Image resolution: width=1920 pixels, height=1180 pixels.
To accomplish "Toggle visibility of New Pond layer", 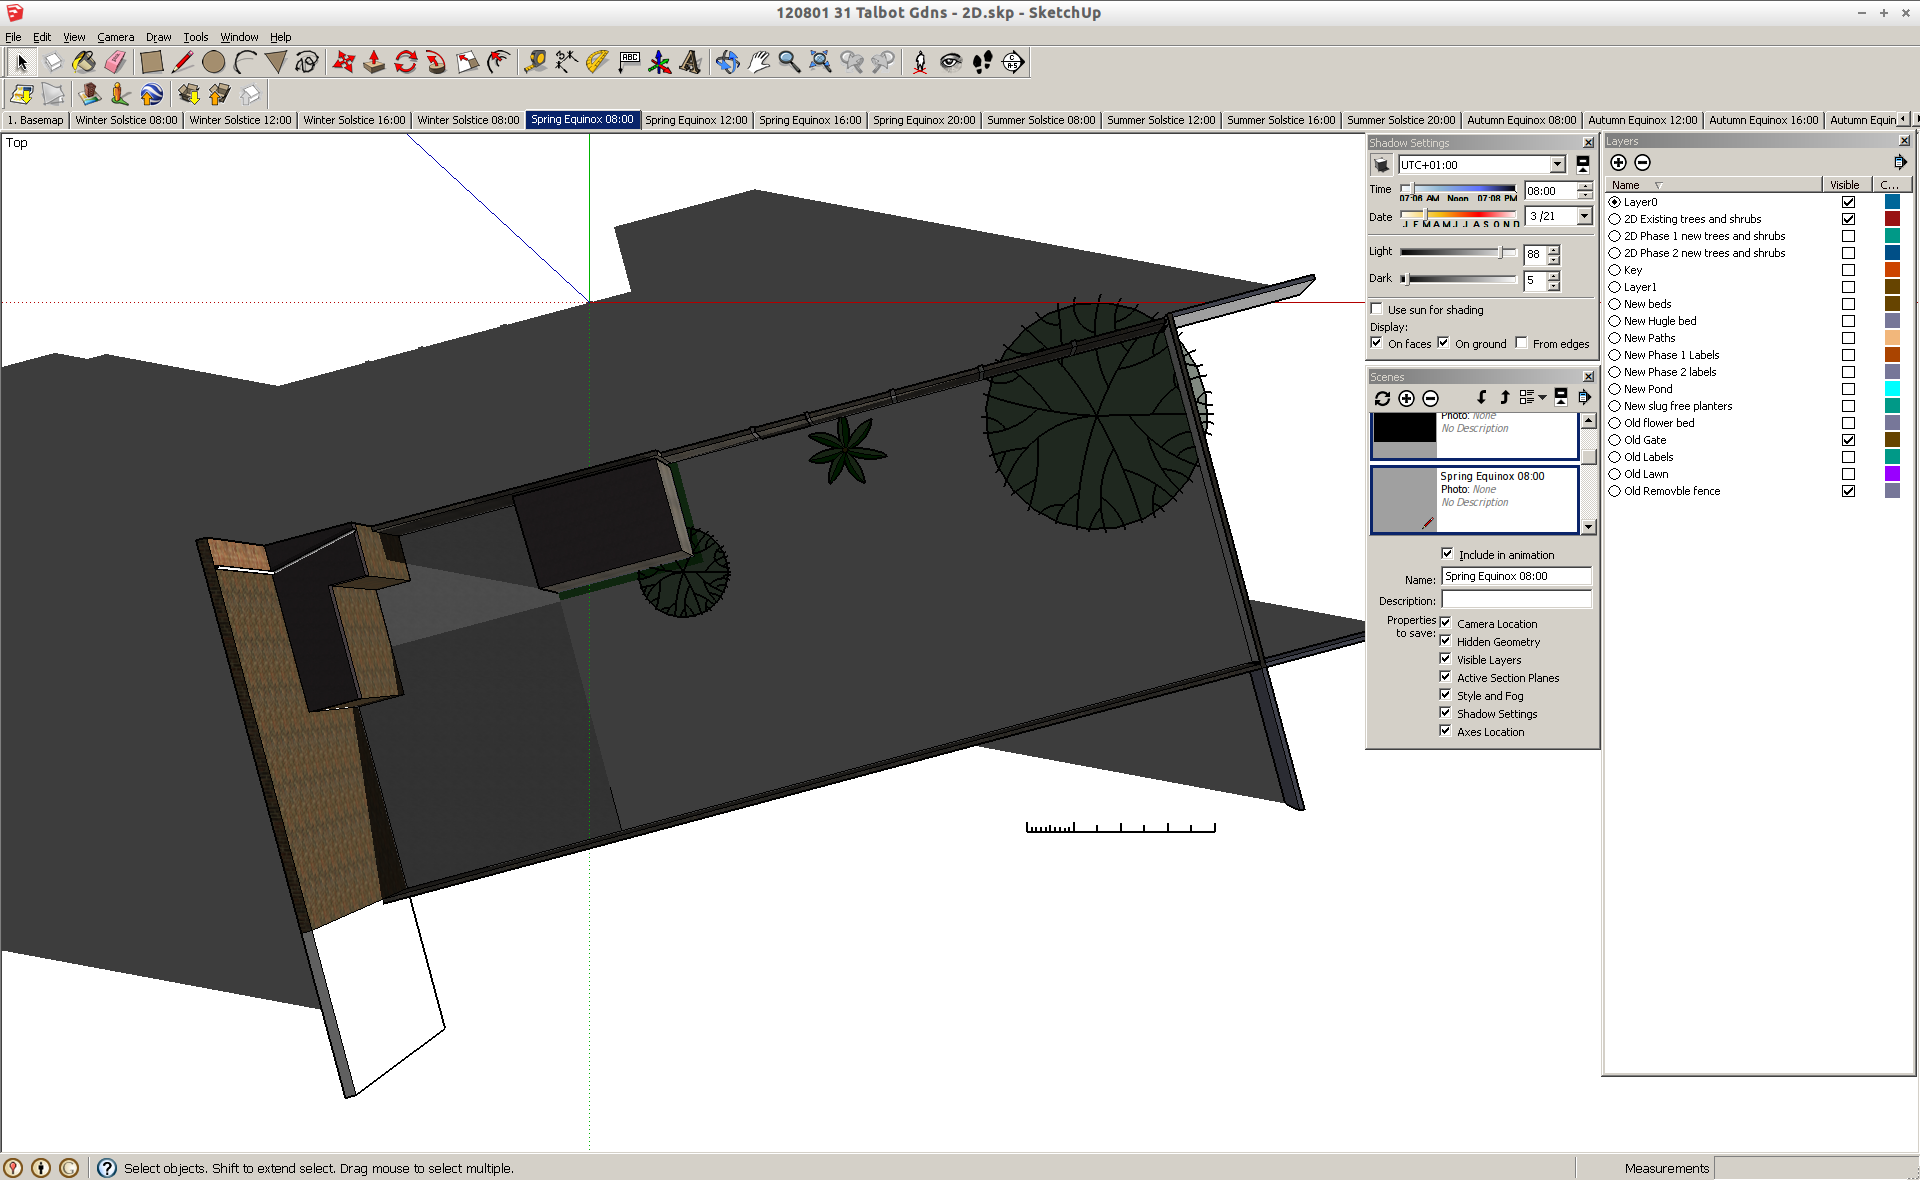I will pyautogui.click(x=1848, y=389).
